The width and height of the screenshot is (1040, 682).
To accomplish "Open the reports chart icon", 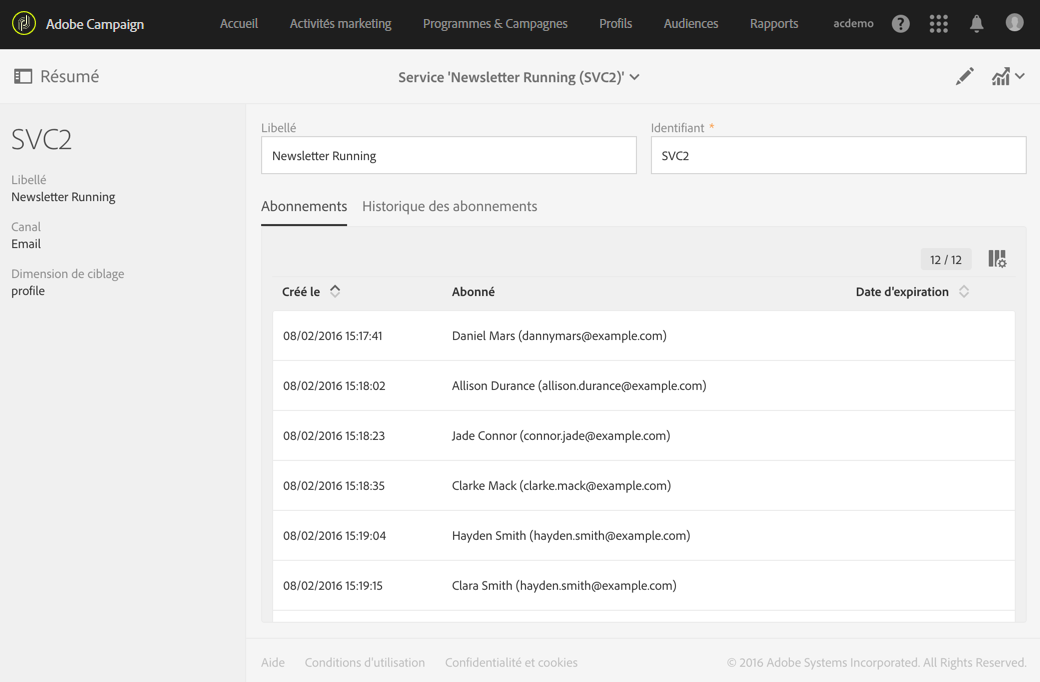I will click(1001, 77).
